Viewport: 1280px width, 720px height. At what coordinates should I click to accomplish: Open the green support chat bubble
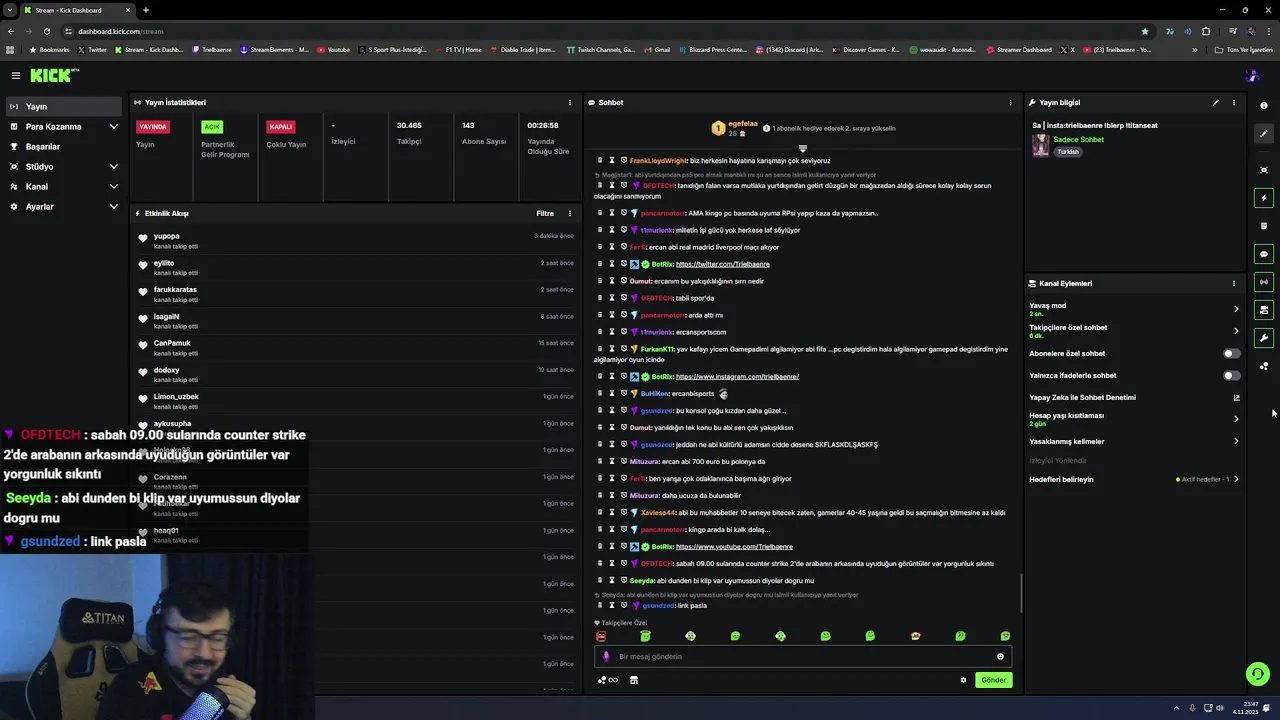(1258, 674)
